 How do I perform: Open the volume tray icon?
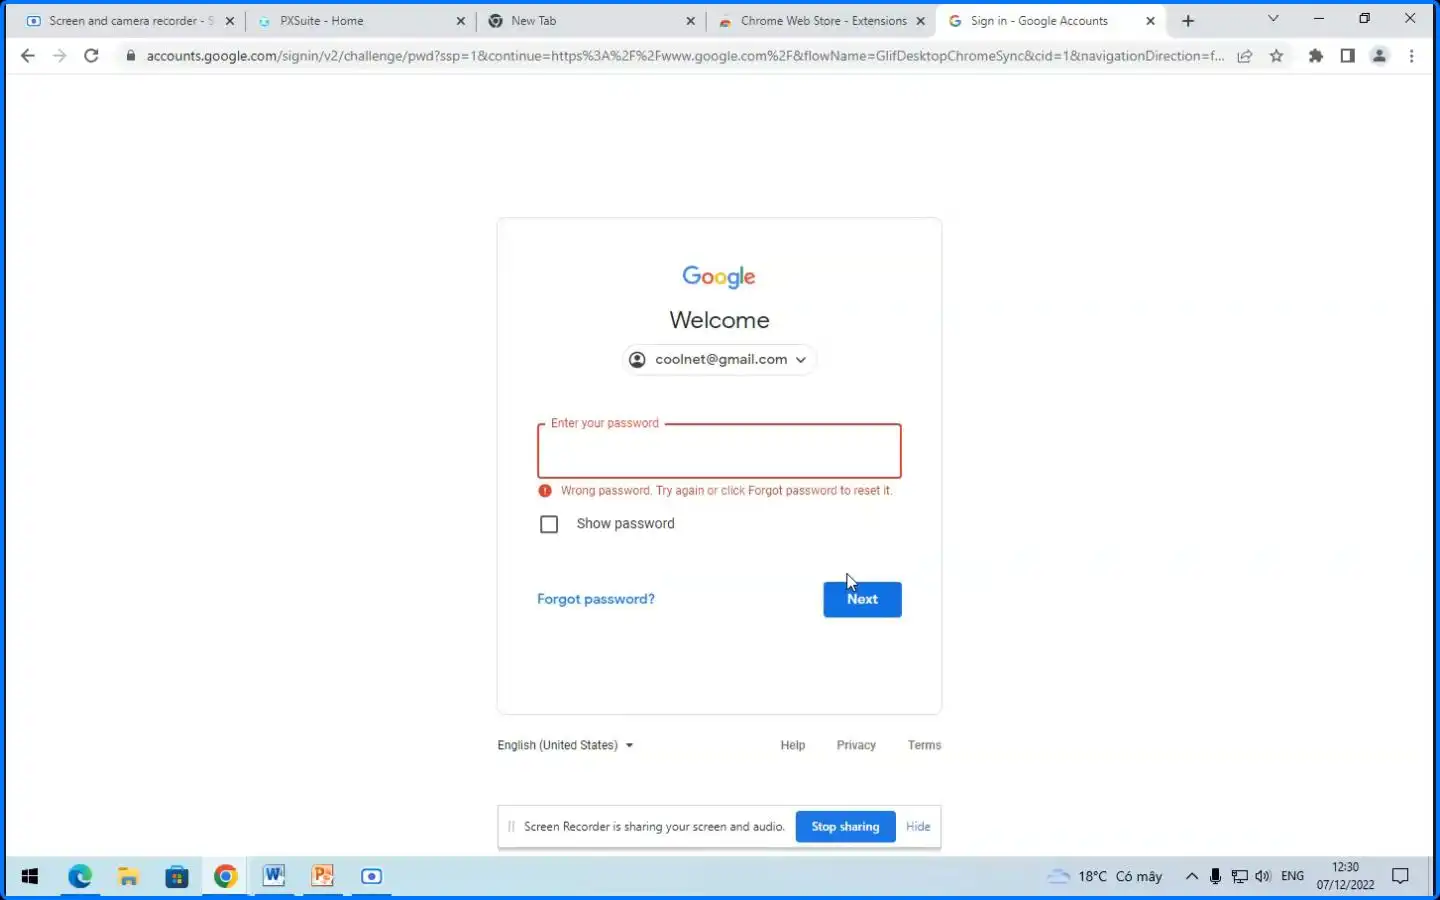point(1264,877)
